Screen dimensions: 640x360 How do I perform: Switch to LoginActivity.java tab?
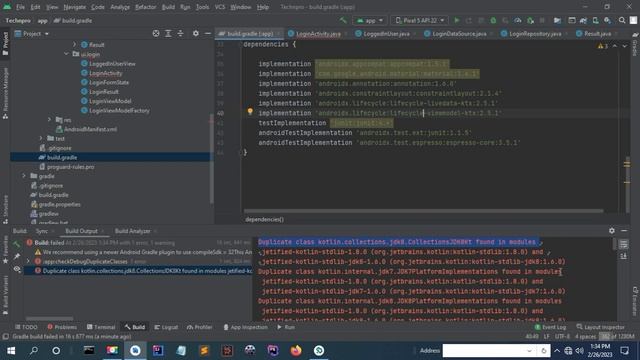tap(314, 34)
